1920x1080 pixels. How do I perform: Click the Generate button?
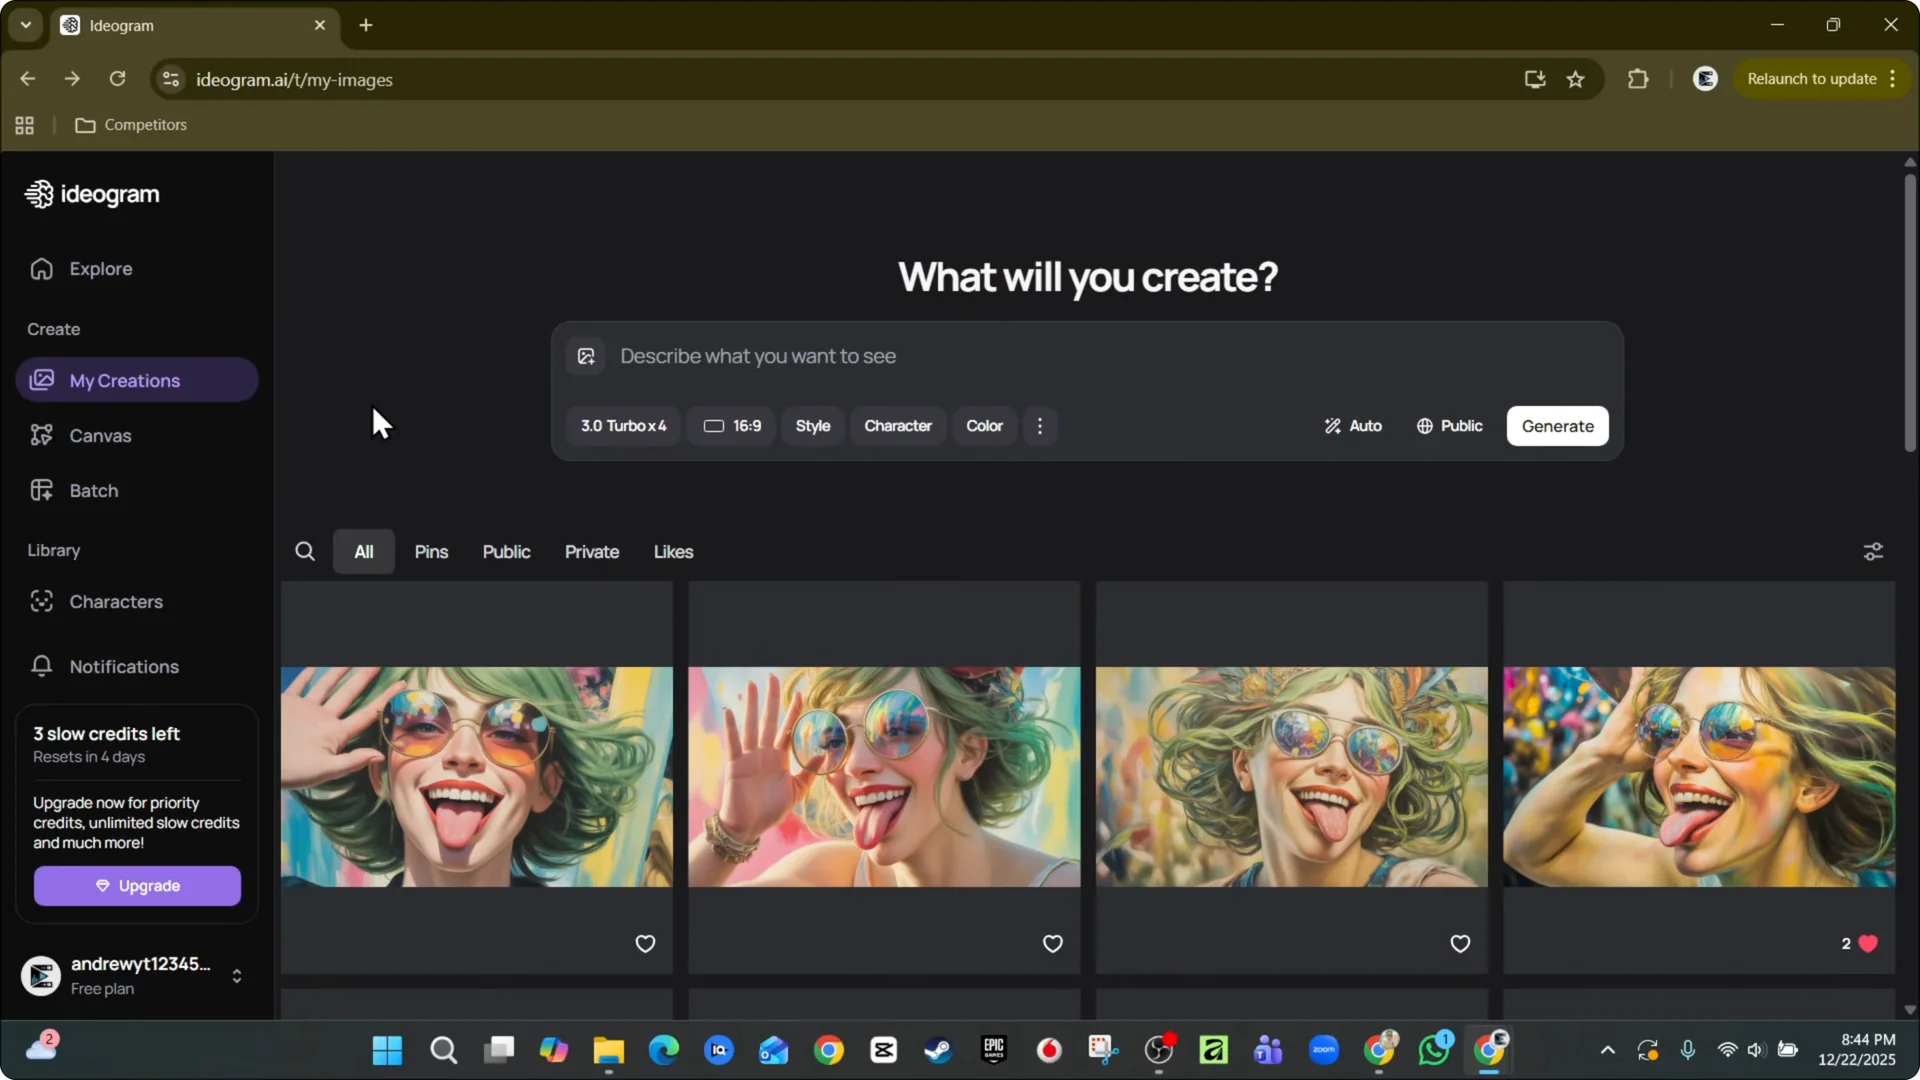click(x=1557, y=426)
